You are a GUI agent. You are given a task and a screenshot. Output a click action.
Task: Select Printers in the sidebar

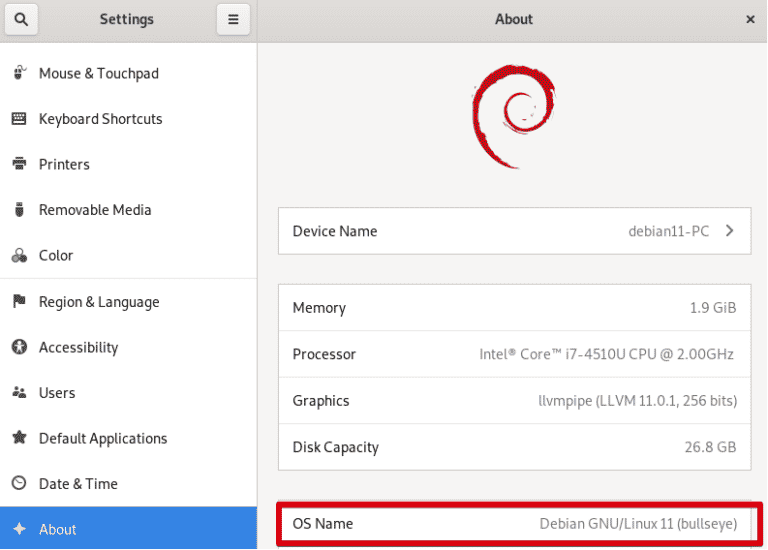(x=128, y=165)
